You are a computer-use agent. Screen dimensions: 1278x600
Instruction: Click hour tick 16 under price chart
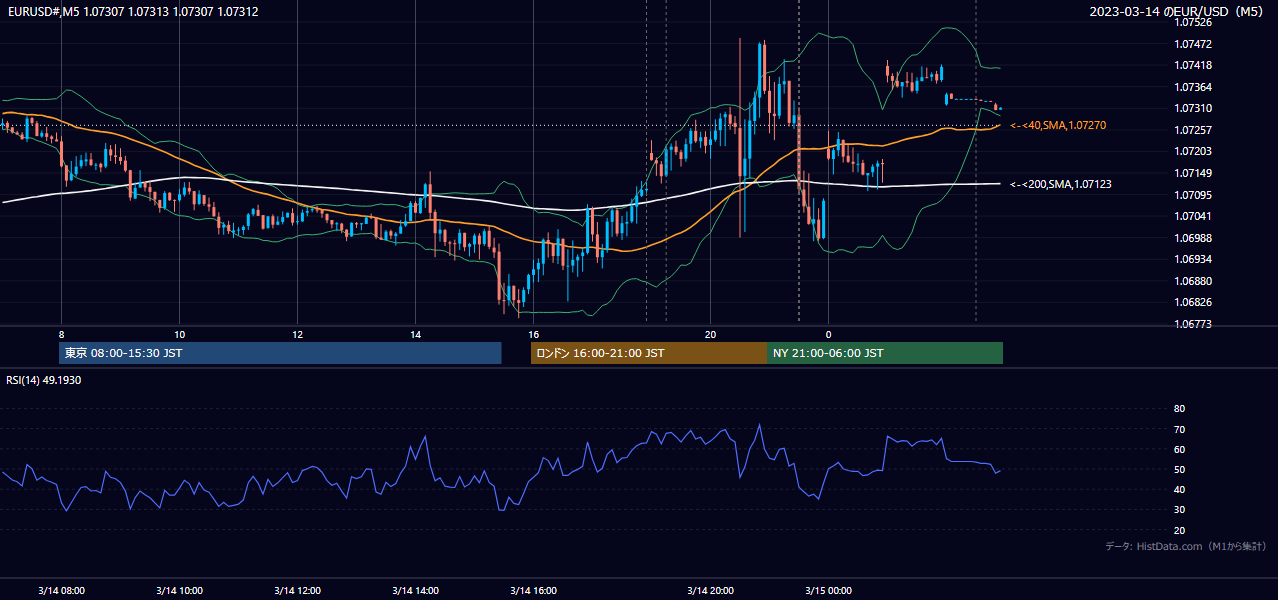click(x=534, y=334)
